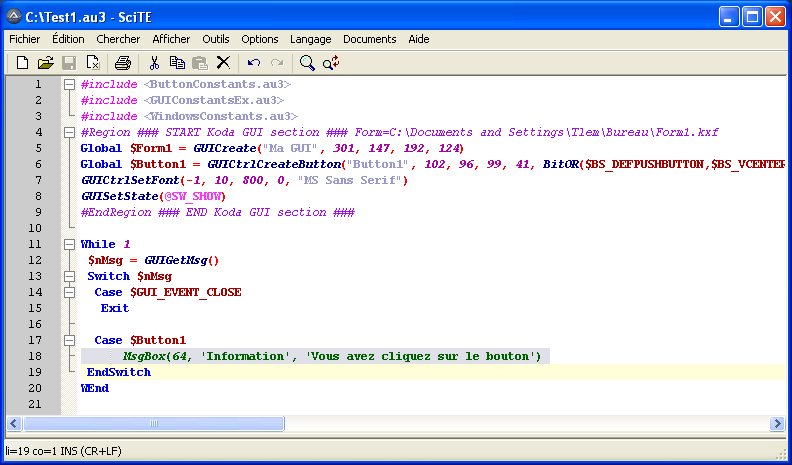Open the Chercher menu
The height and width of the screenshot is (465, 792).
[118, 39]
